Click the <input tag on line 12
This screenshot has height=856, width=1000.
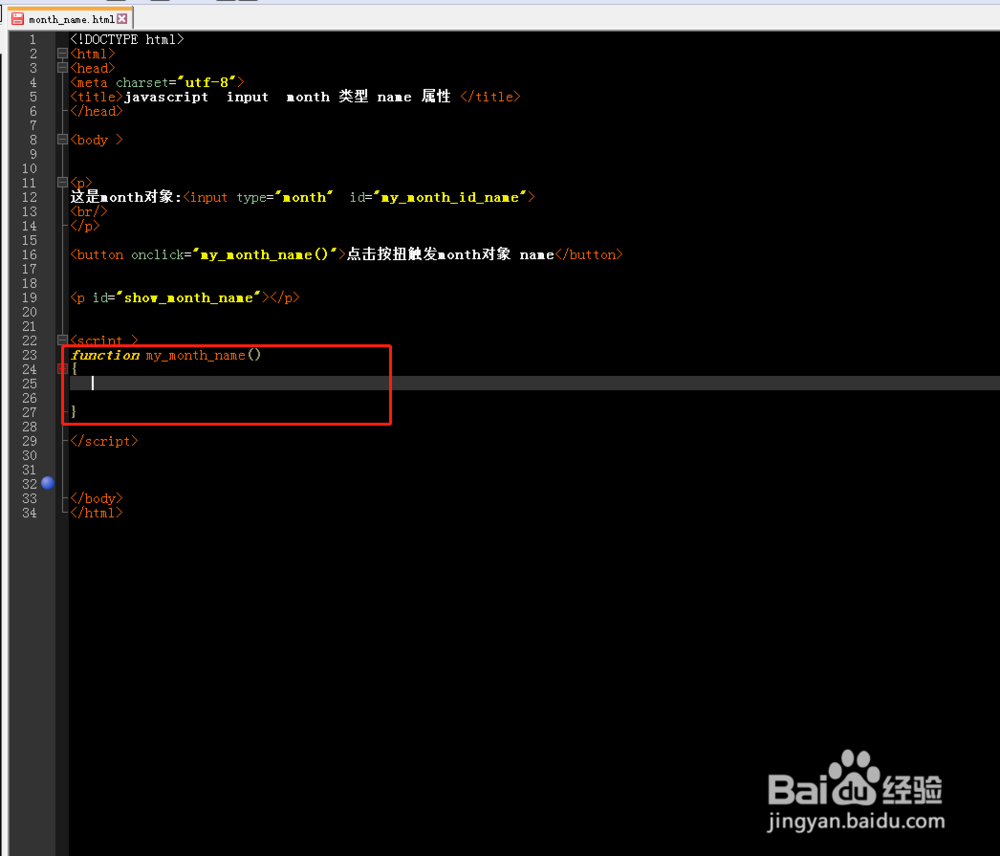coord(205,197)
